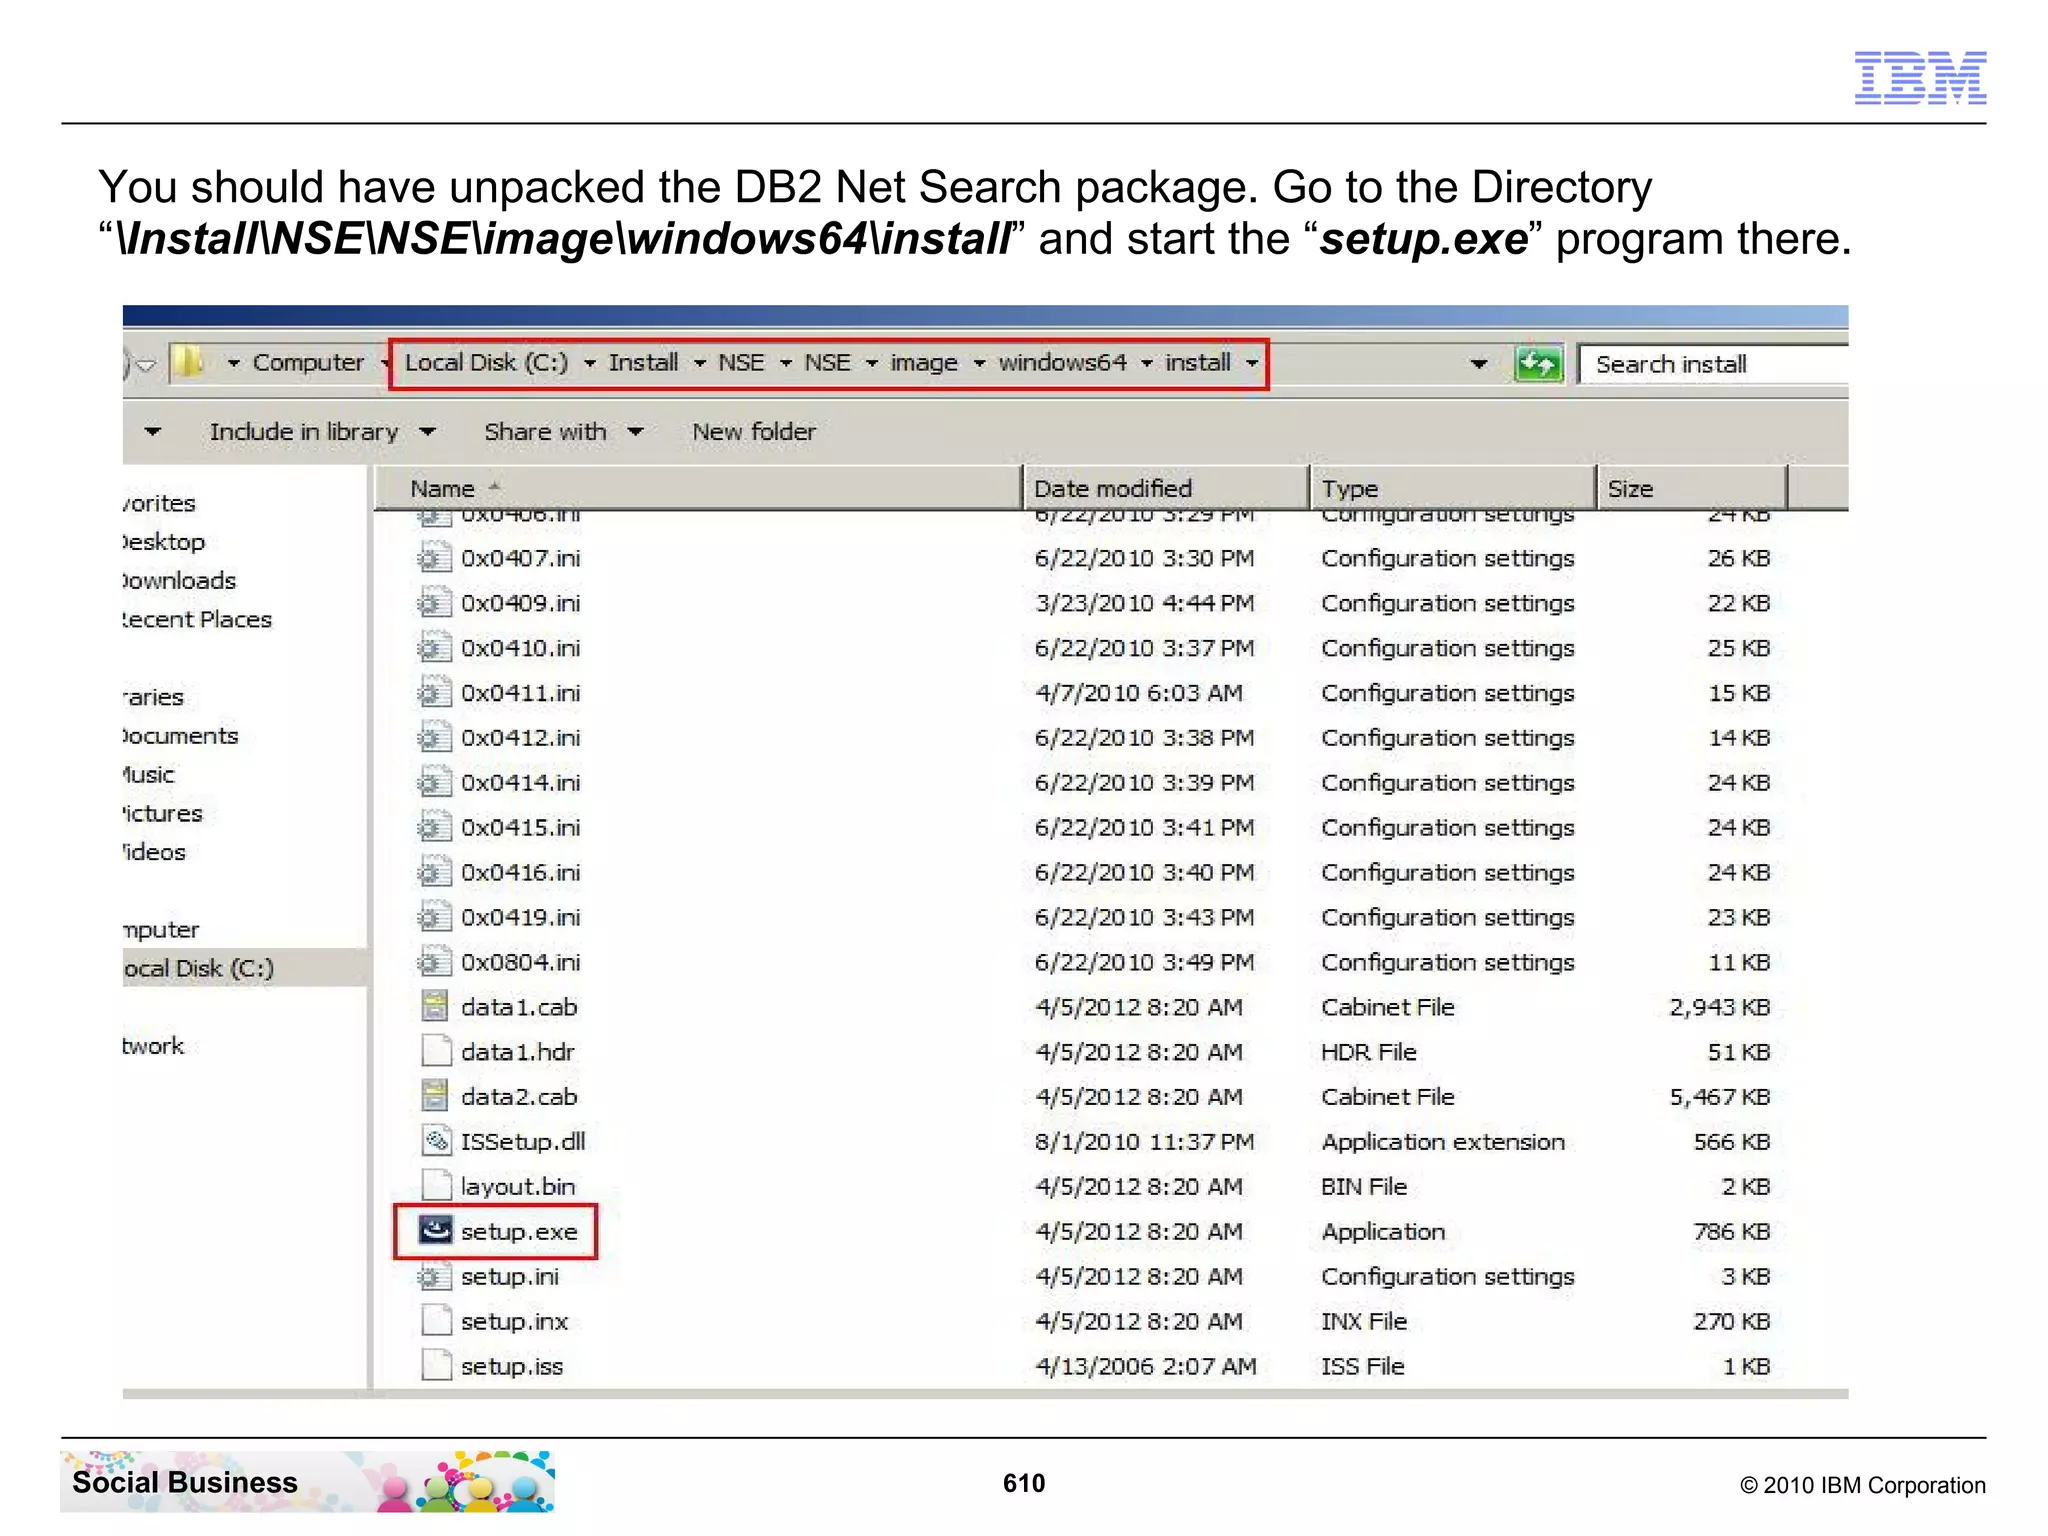Click the New folder button
The width and height of the screenshot is (2048, 1536).
pyautogui.click(x=754, y=431)
